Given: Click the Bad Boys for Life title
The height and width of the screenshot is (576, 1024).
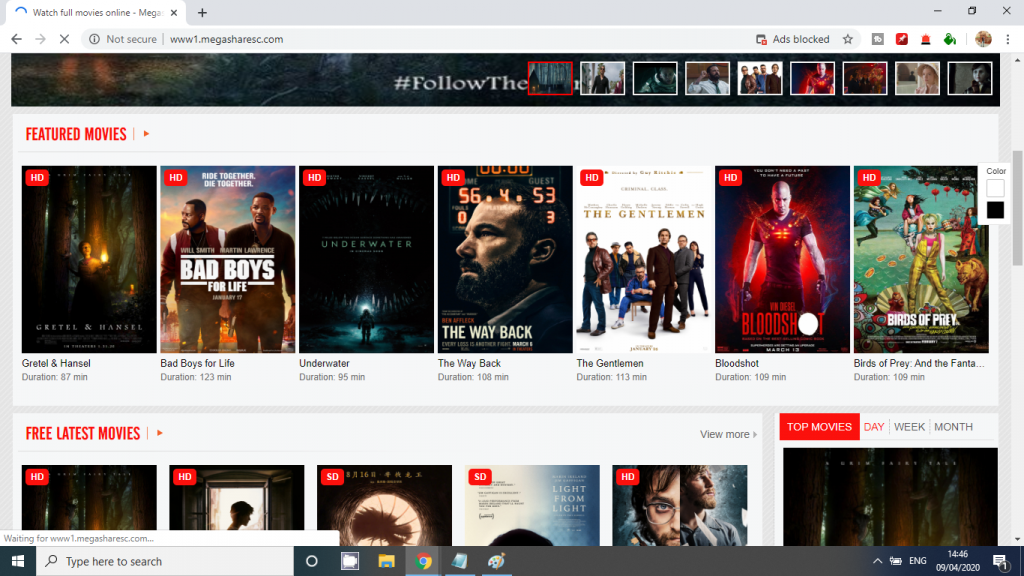Looking at the screenshot, I should [x=197, y=363].
